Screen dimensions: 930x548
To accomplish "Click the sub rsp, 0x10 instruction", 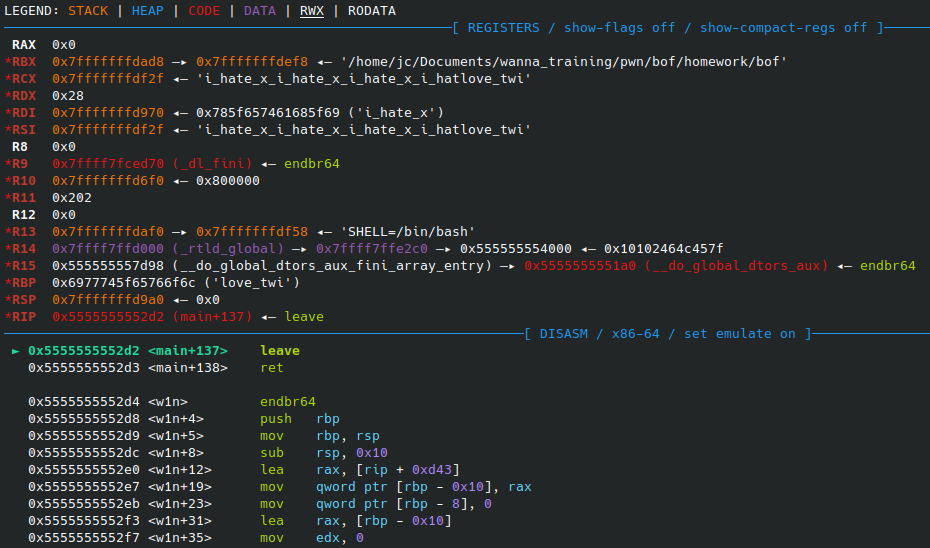I will (x=324, y=453).
